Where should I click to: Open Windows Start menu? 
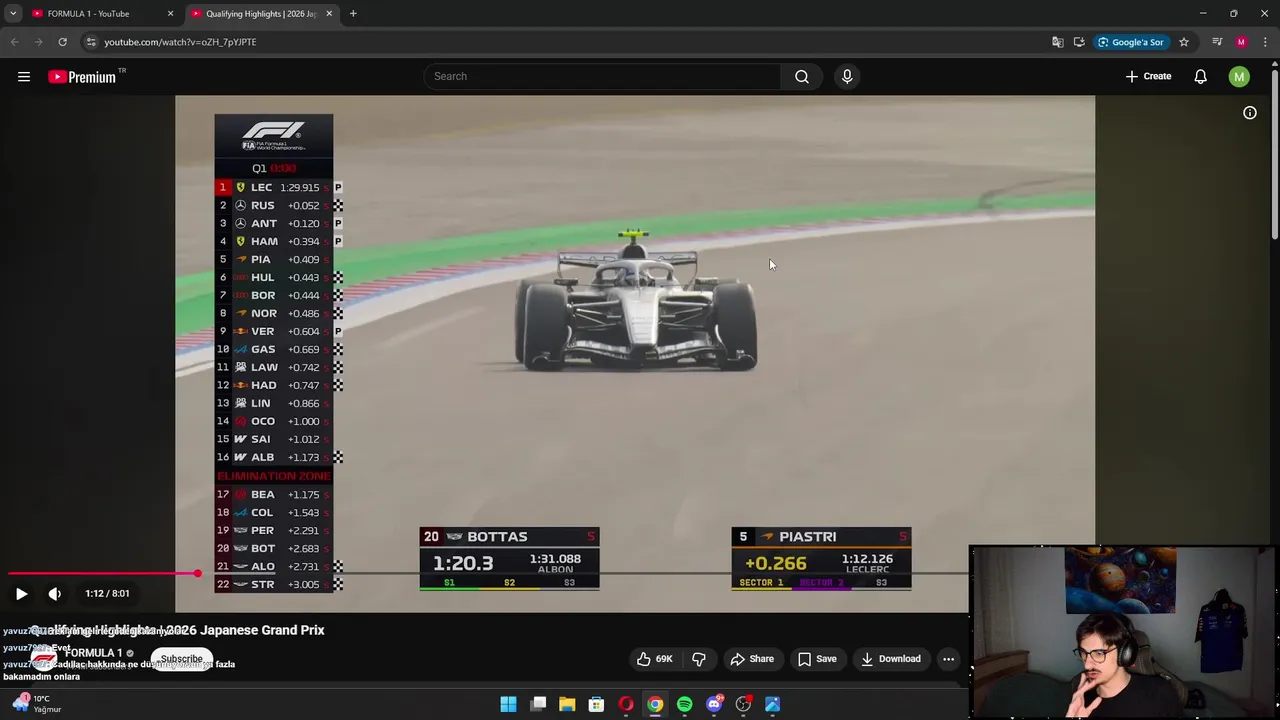pyautogui.click(x=508, y=704)
